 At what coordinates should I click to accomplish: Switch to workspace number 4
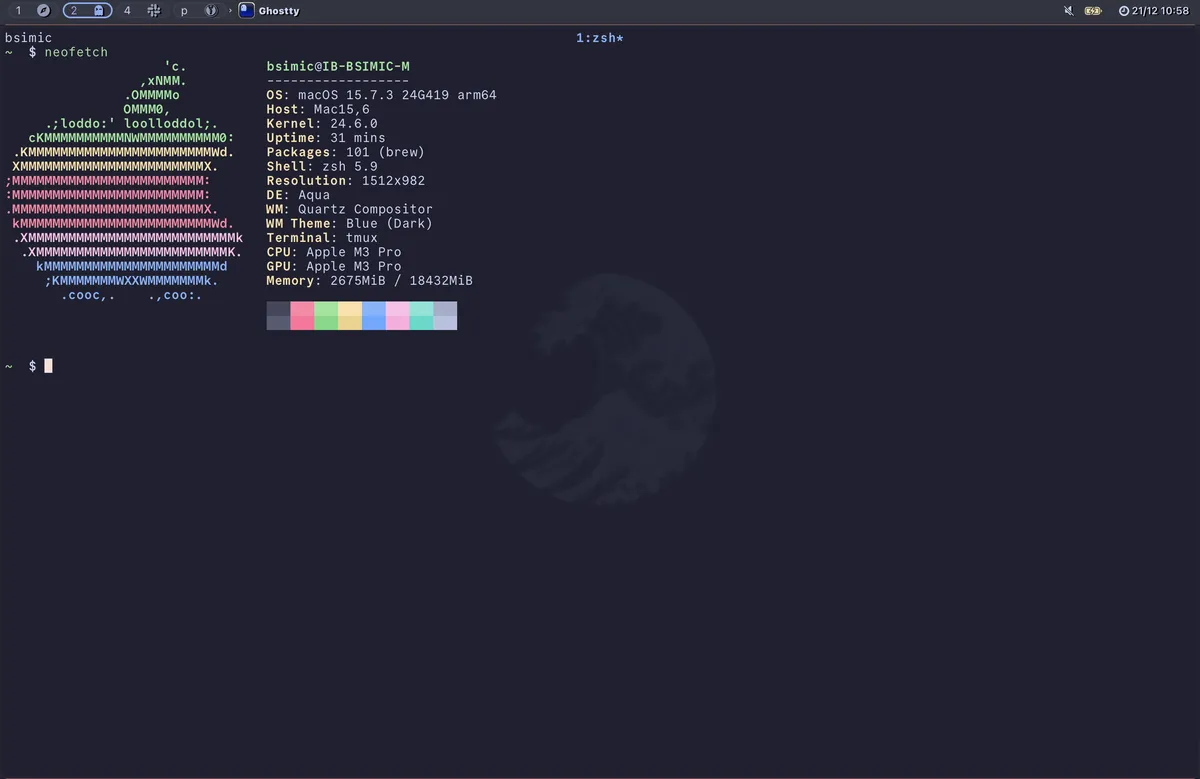click(127, 10)
